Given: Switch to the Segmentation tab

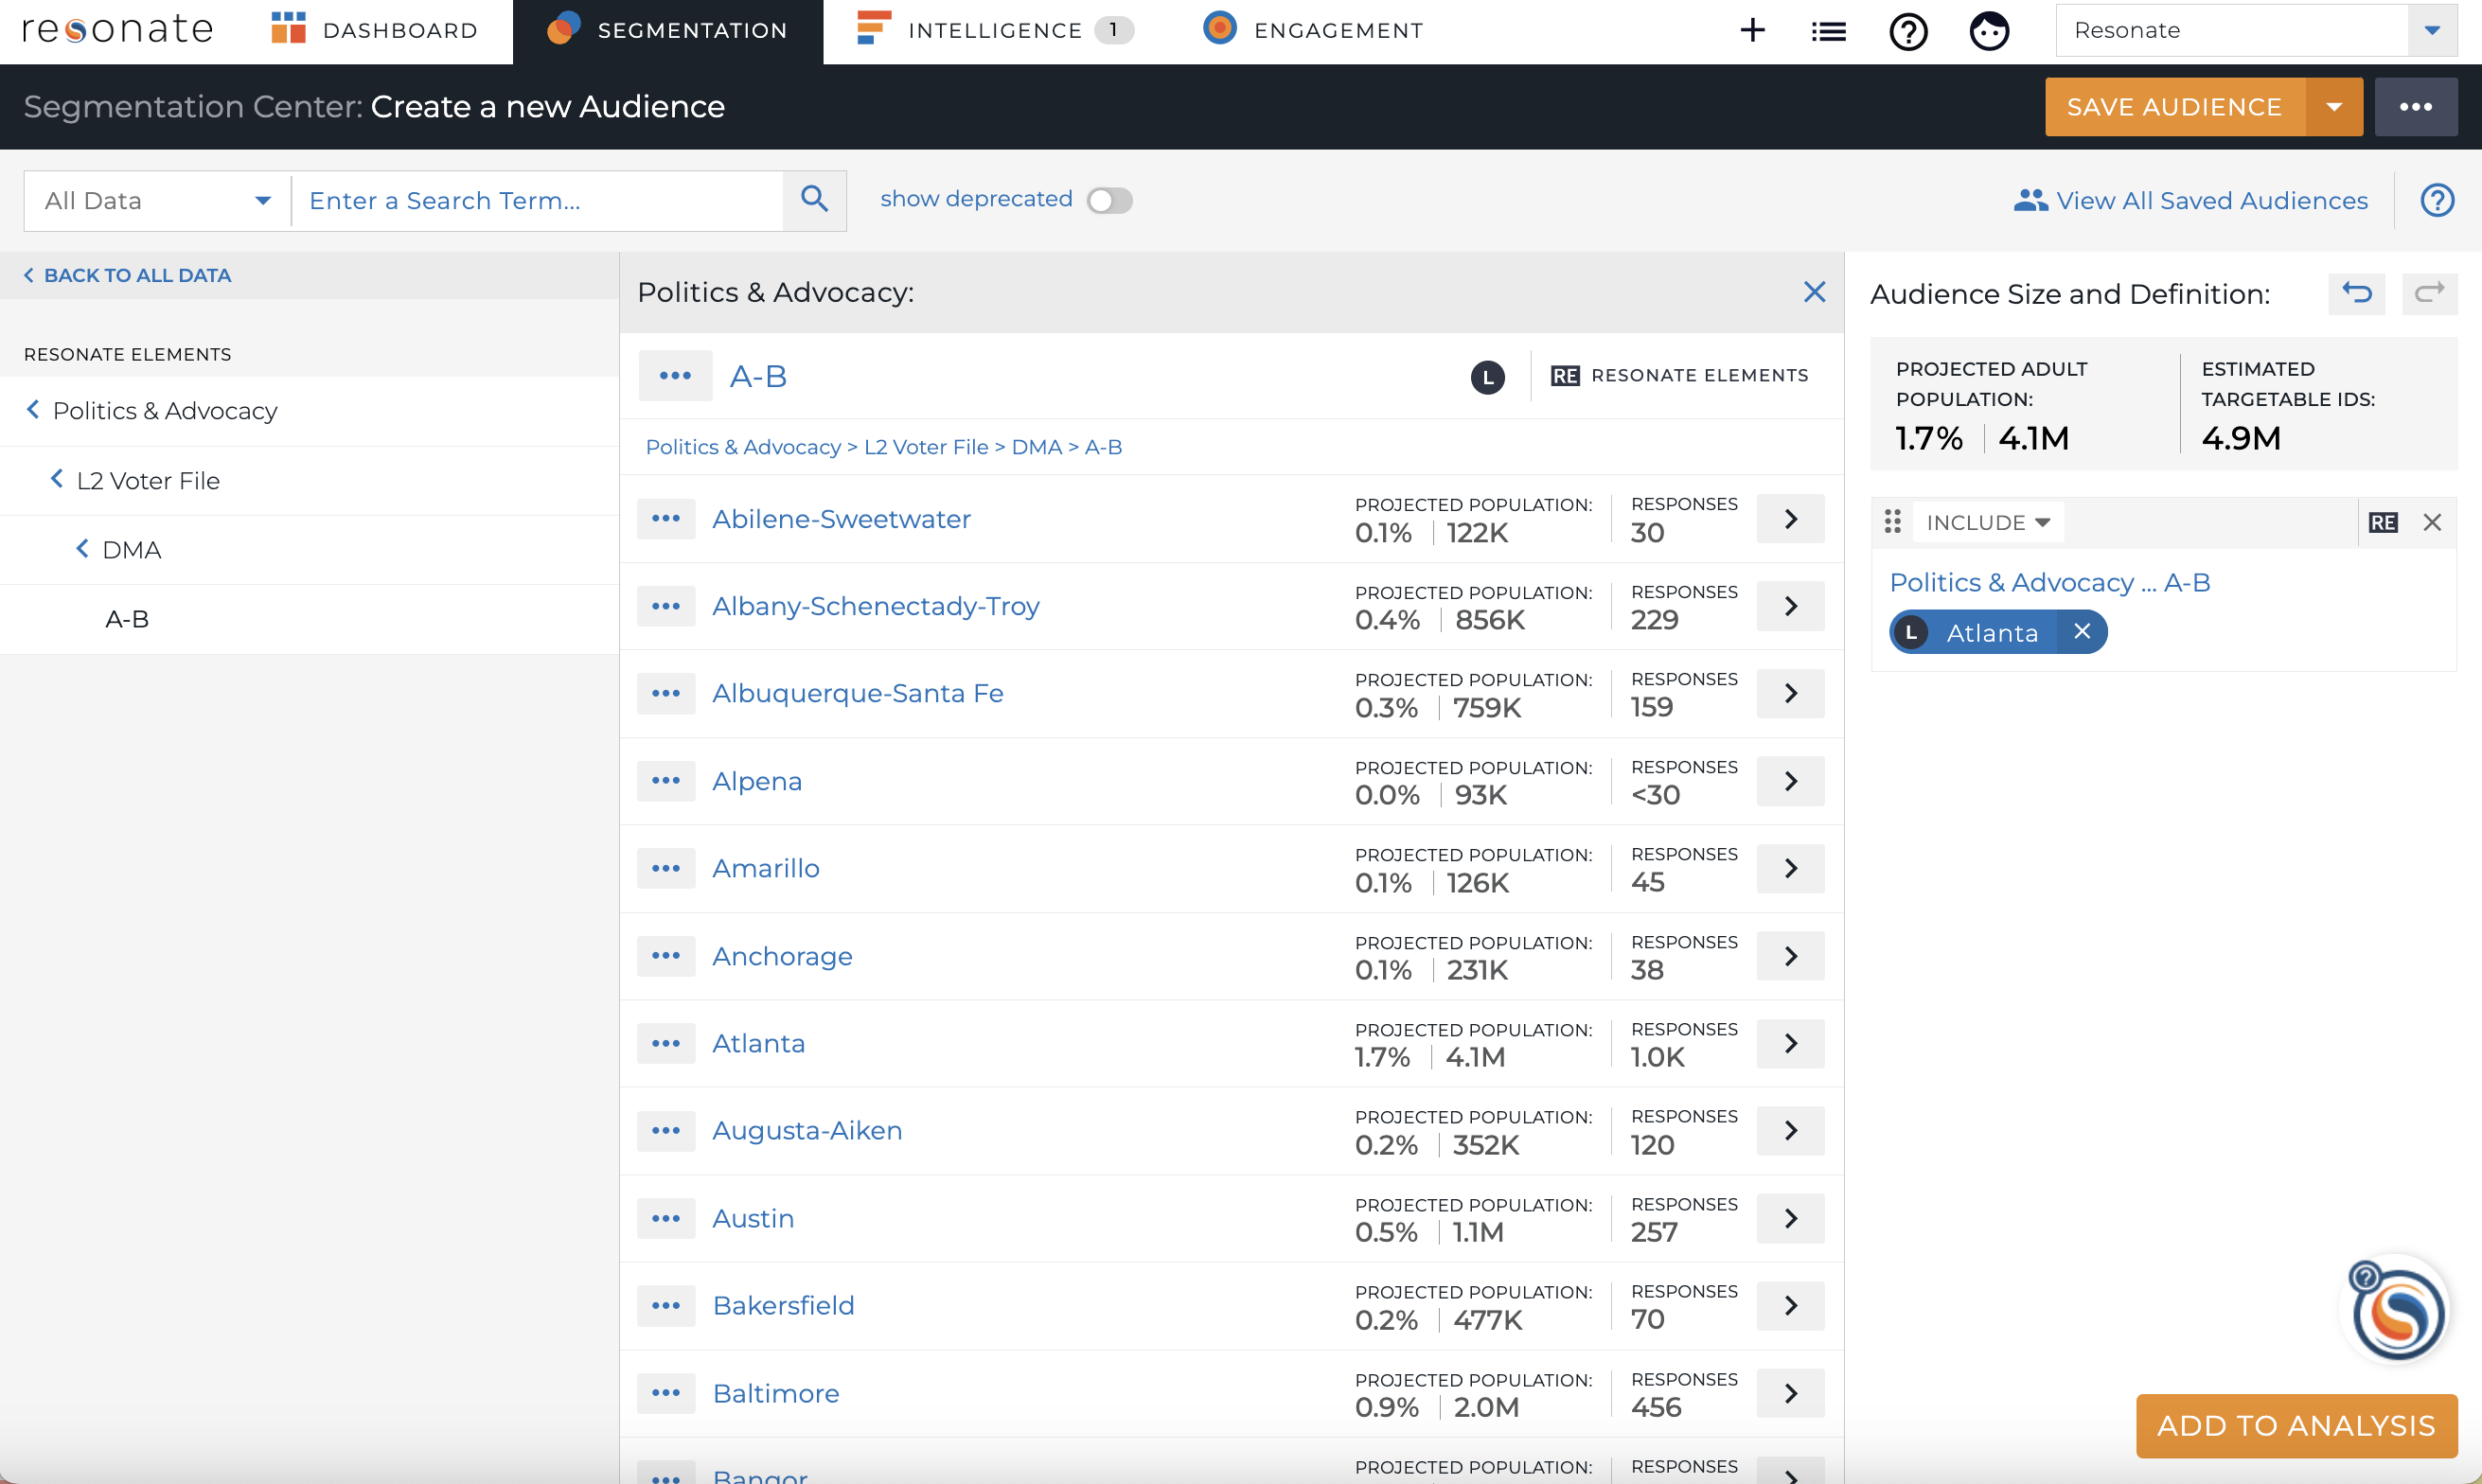Looking at the screenshot, I should click(x=667, y=30).
